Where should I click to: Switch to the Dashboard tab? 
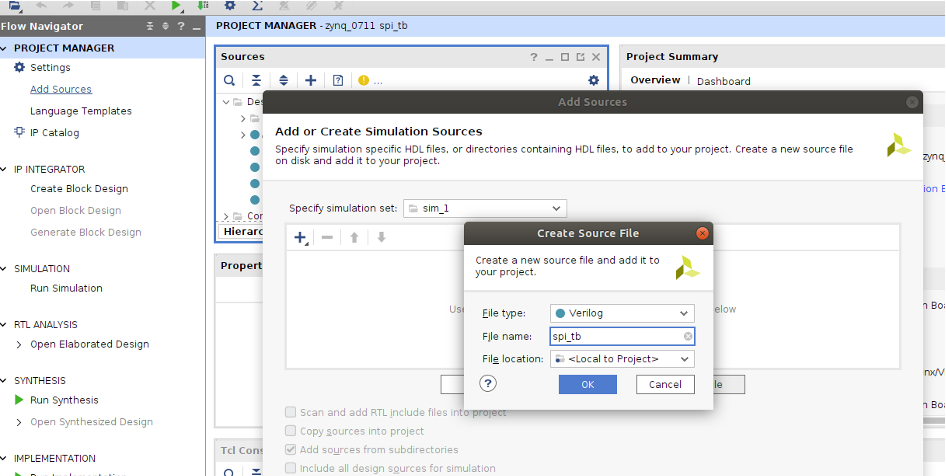723,81
